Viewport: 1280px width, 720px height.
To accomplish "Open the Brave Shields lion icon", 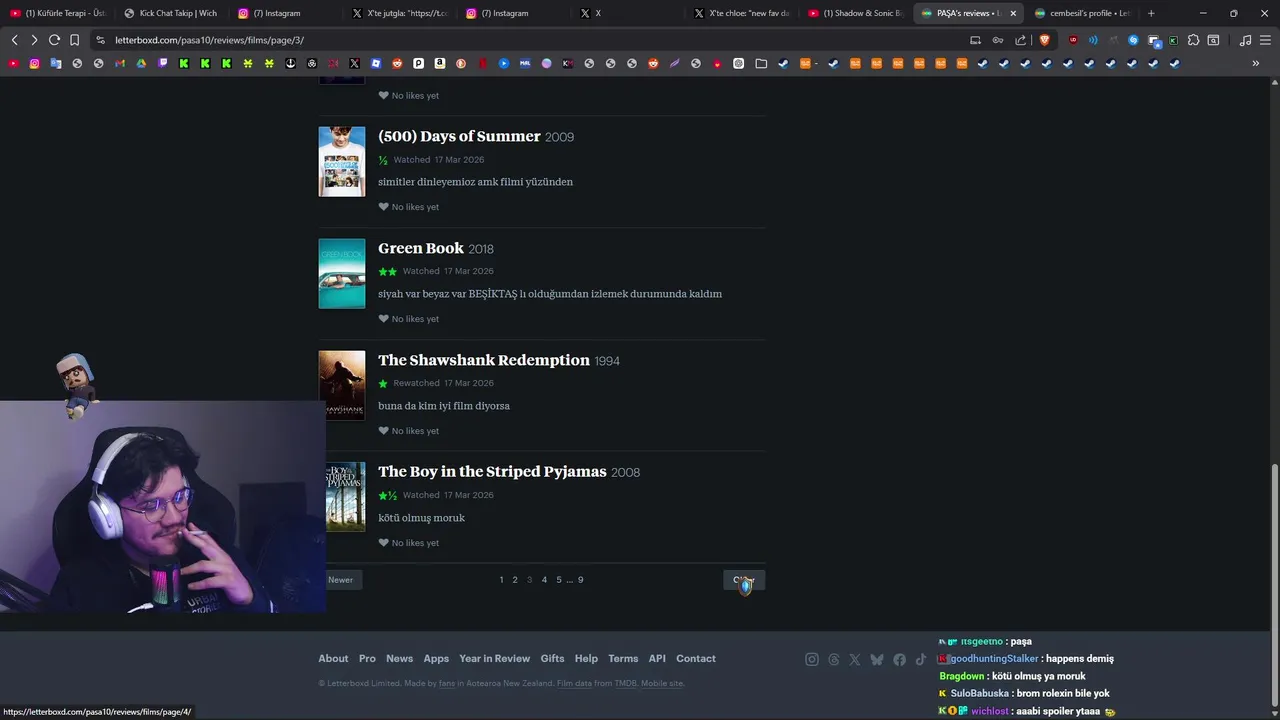I will [1045, 40].
